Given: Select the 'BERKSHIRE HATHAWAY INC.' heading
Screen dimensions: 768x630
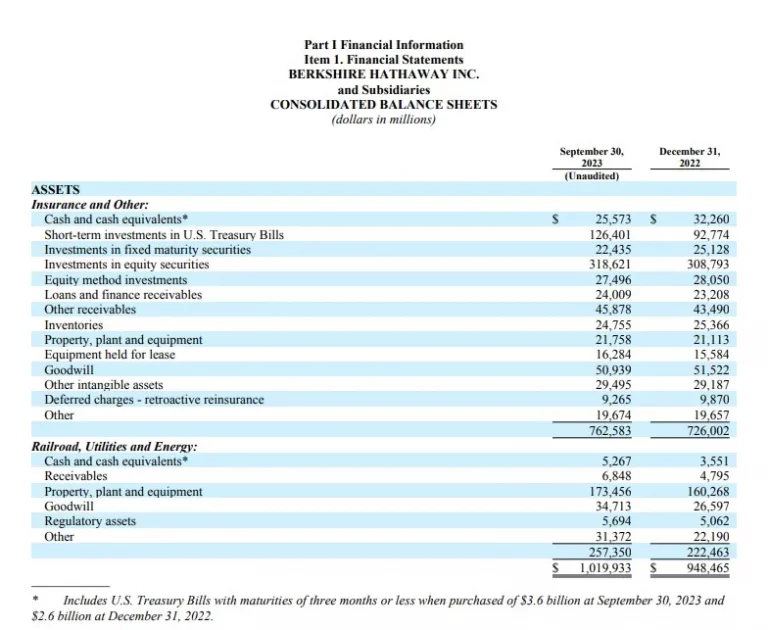Looking at the screenshot, I should [383, 75].
